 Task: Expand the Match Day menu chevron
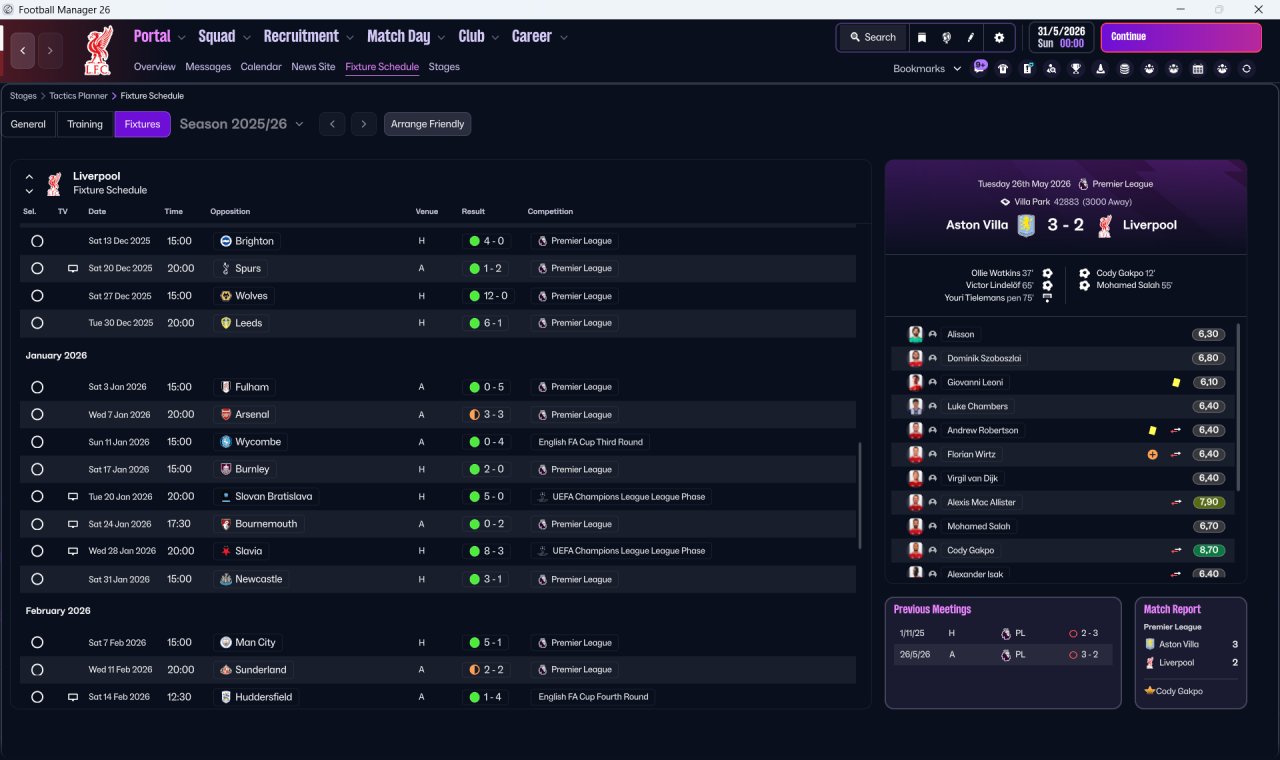pos(441,38)
